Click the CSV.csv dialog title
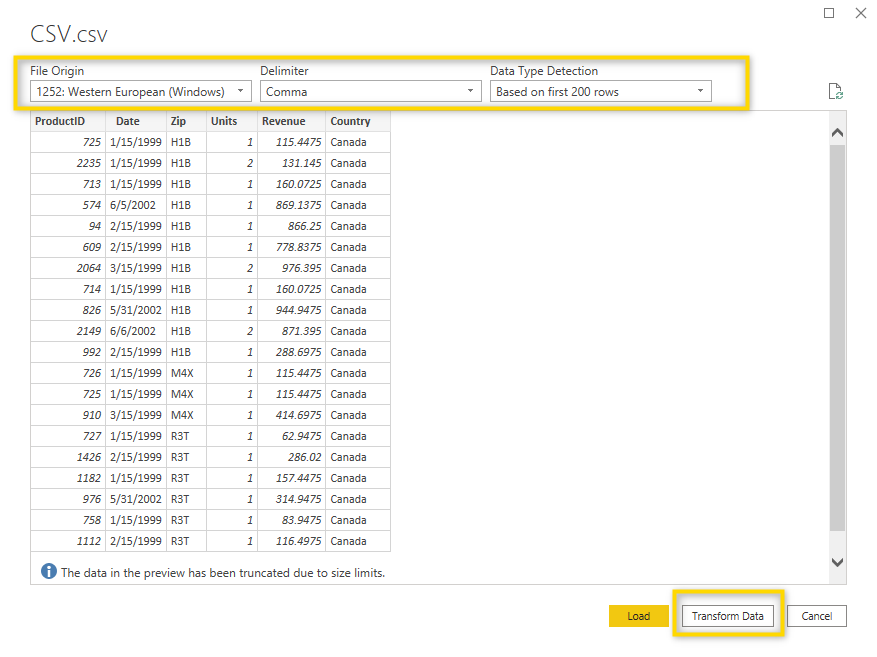877x657 pixels. click(x=69, y=34)
